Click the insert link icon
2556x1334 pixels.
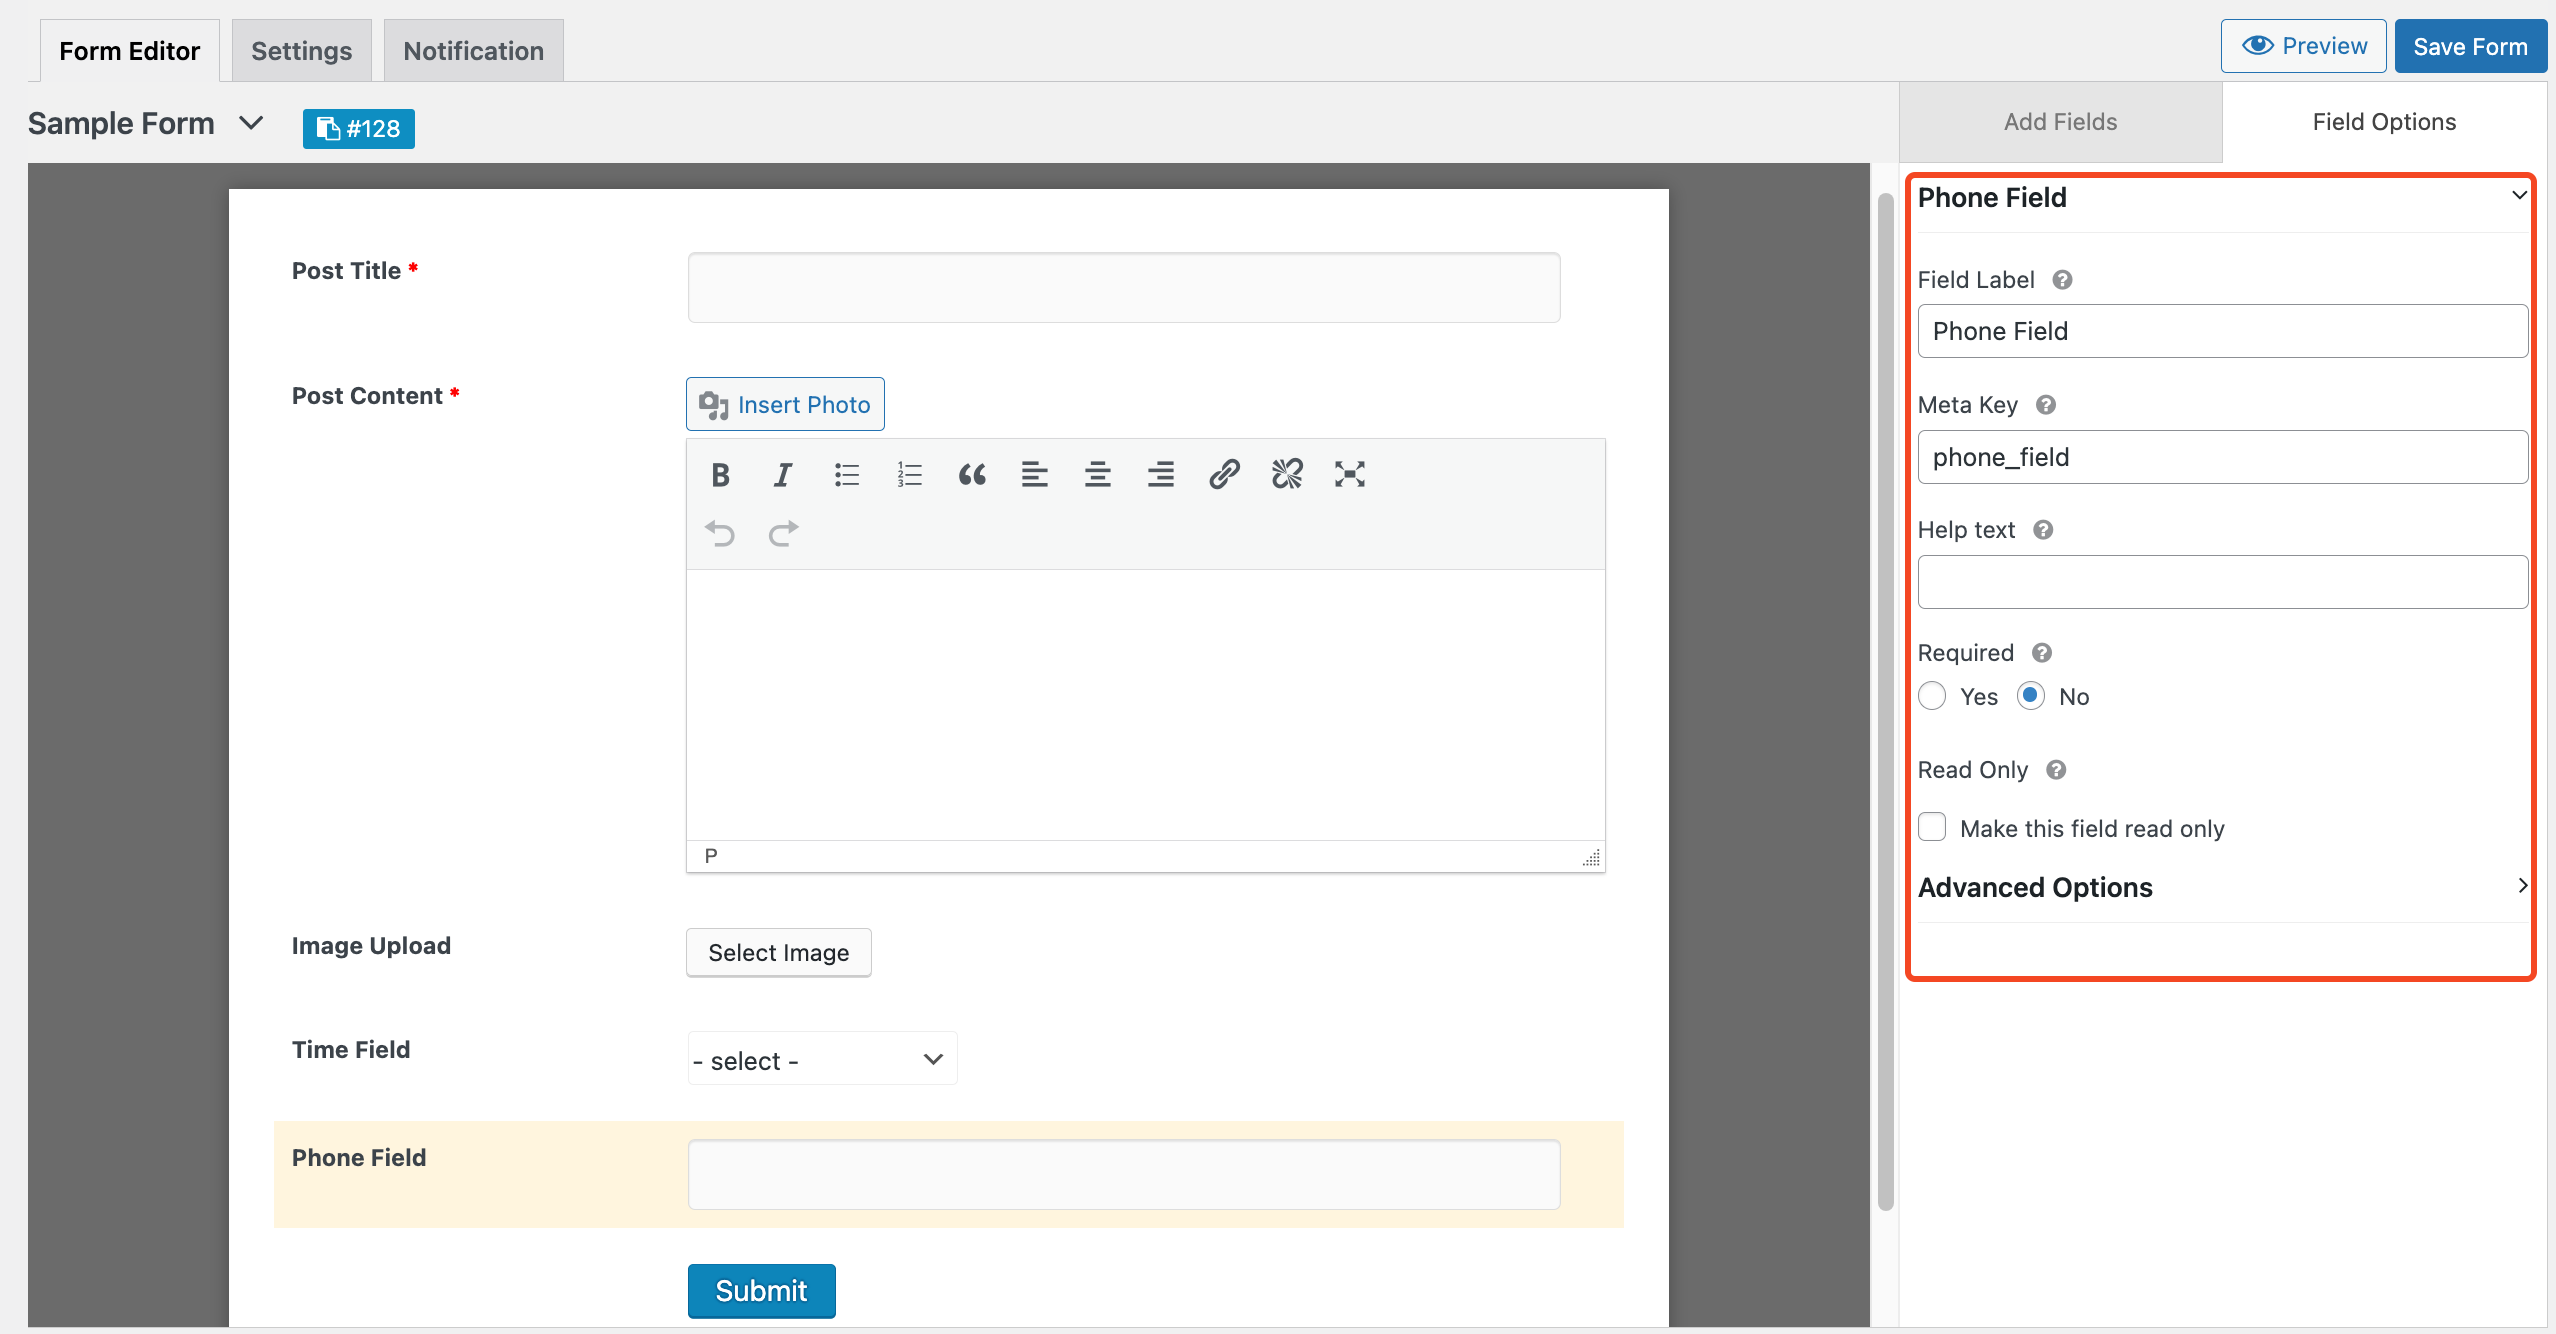pos(1222,473)
